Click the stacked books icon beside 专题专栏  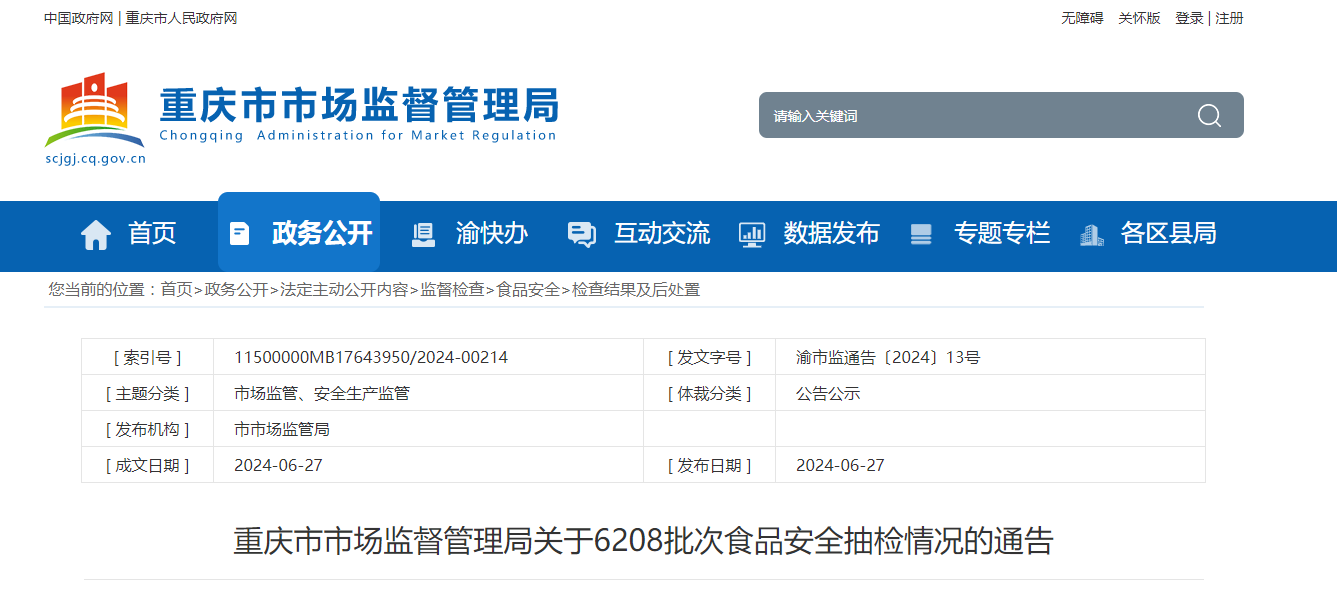click(x=921, y=234)
